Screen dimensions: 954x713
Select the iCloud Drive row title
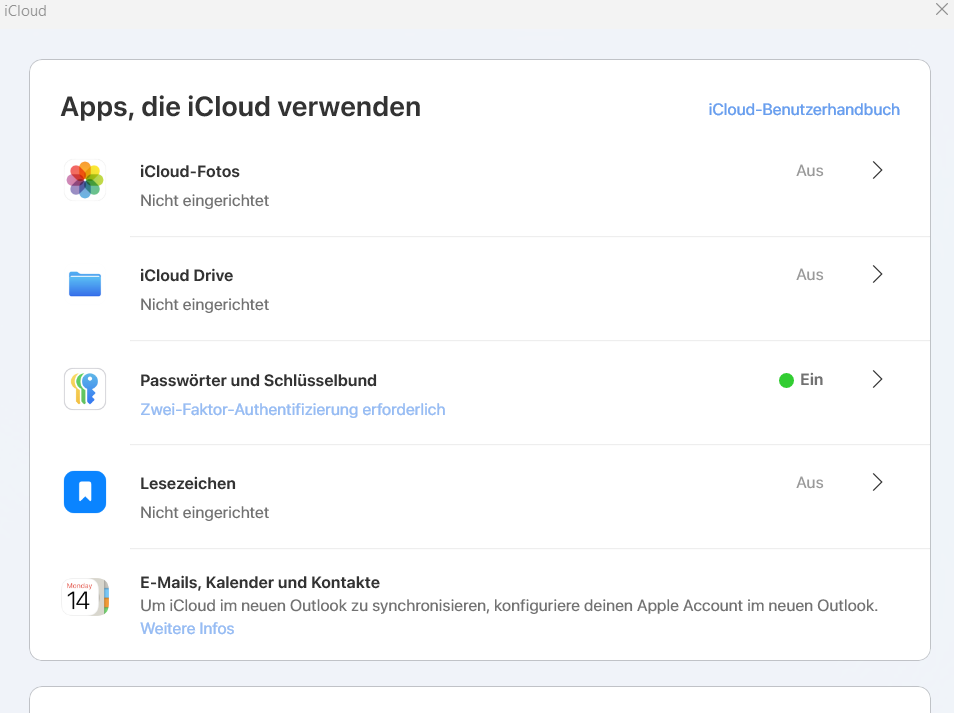(x=186, y=275)
